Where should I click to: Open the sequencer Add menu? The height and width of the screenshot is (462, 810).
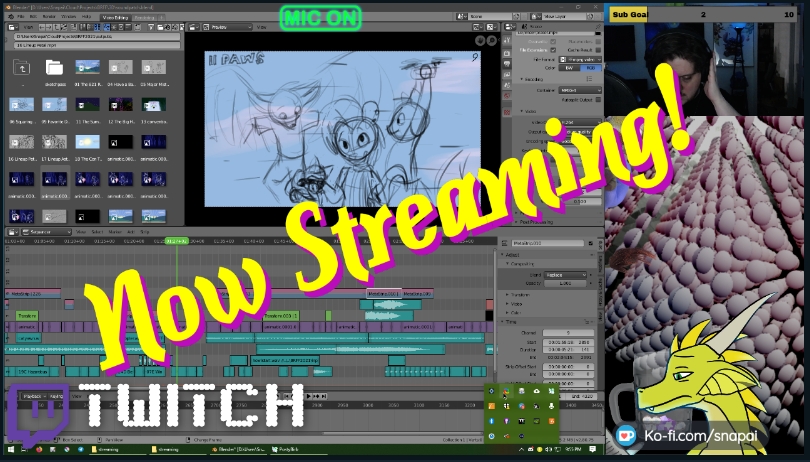(x=131, y=232)
